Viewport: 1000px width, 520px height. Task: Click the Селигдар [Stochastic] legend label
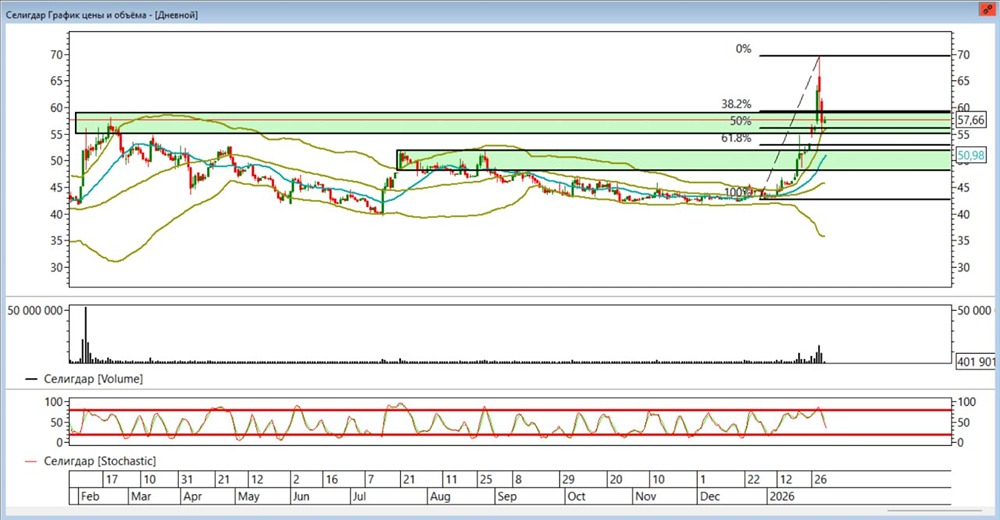(x=98, y=460)
